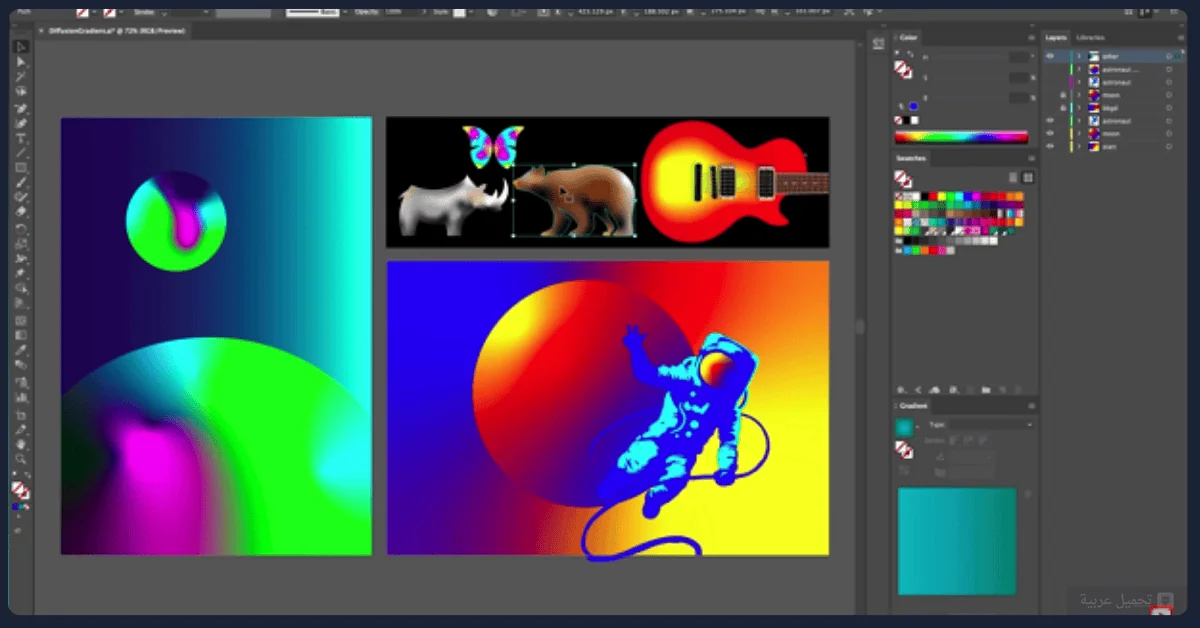Expand the visible moon layer arrow
Viewport: 1200px width, 628px height.
click(1079, 133)
